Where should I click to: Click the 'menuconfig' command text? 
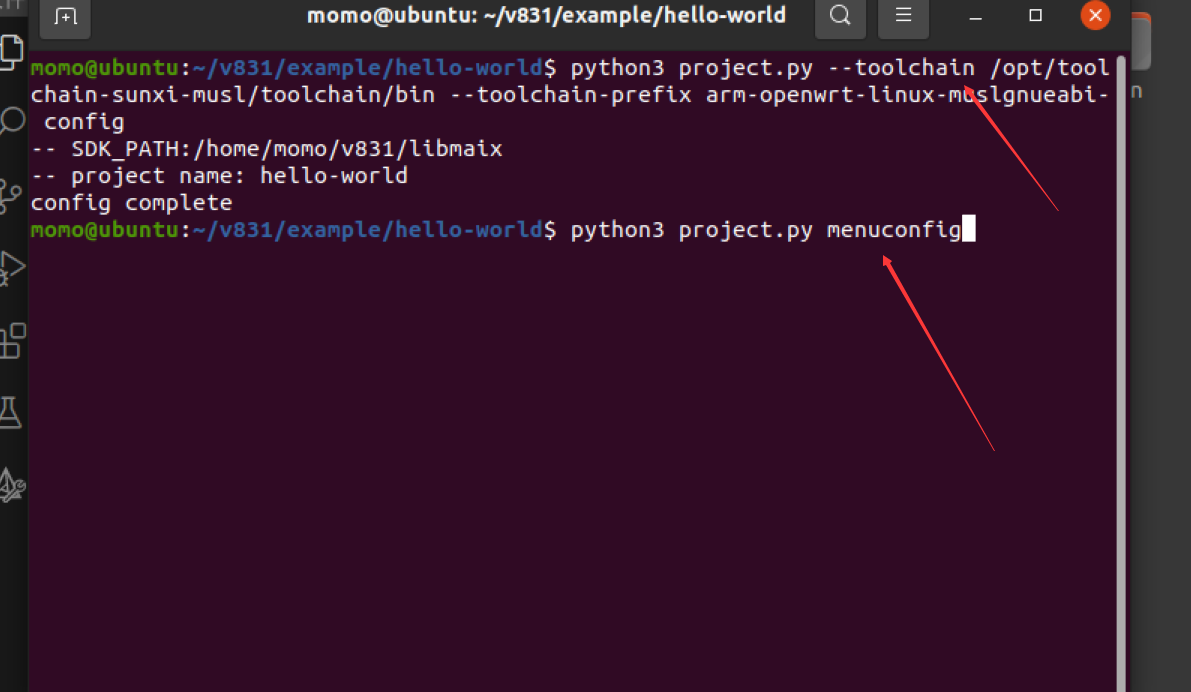[x=893, y=230]
